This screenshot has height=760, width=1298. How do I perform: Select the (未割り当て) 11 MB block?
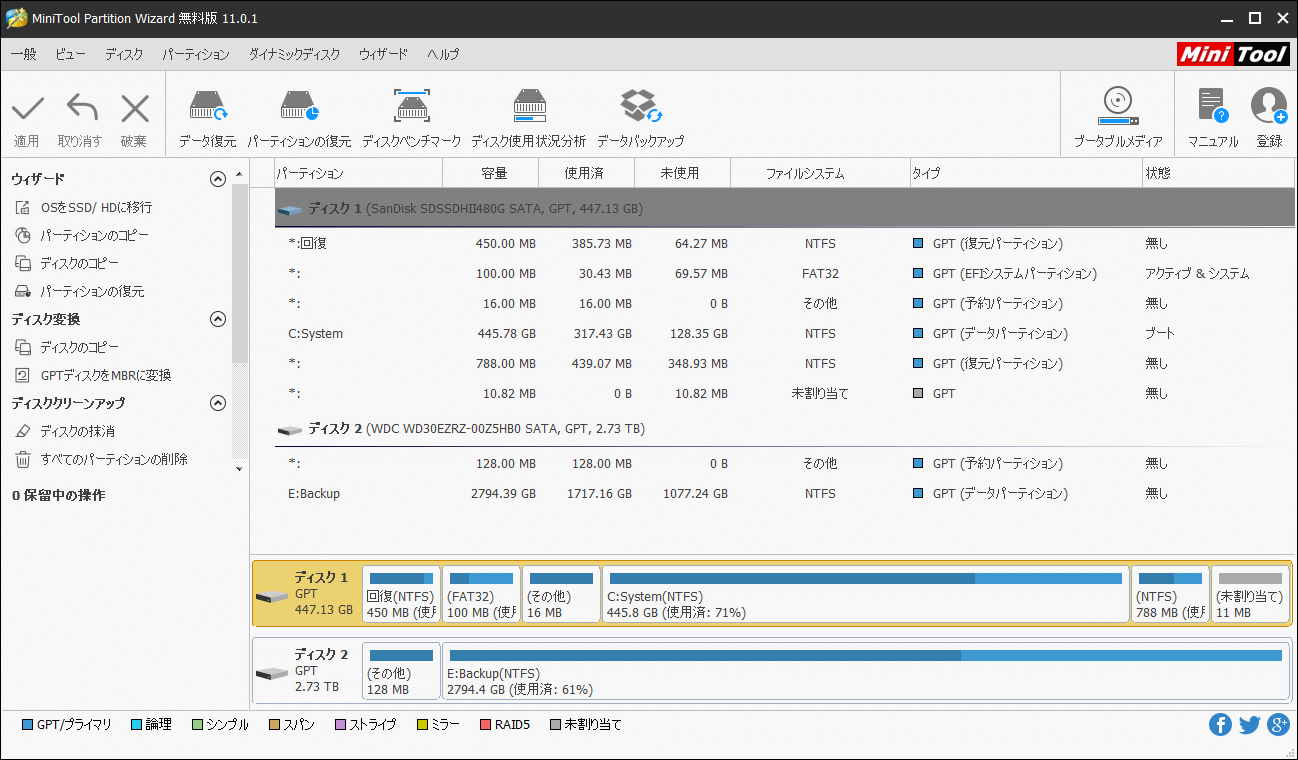pyautogui.click(x=1250, y=594)
